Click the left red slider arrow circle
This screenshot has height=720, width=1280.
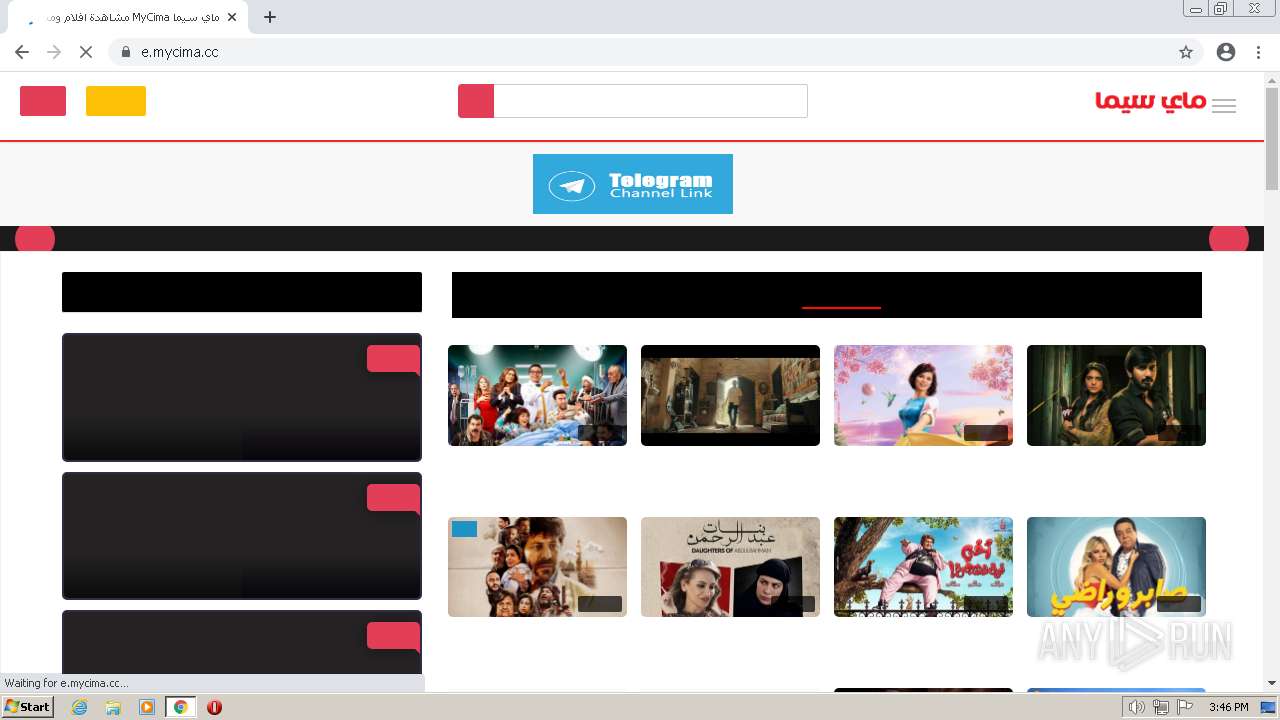coord(35,239)
